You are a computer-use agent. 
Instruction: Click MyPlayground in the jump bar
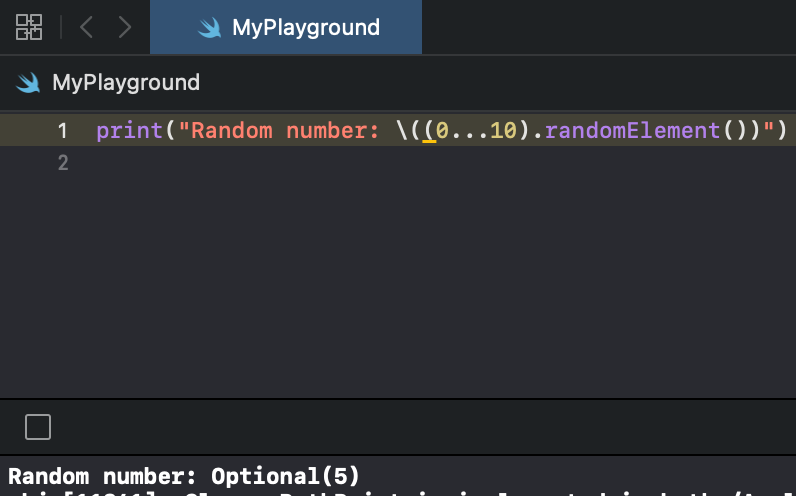point(126,83)
